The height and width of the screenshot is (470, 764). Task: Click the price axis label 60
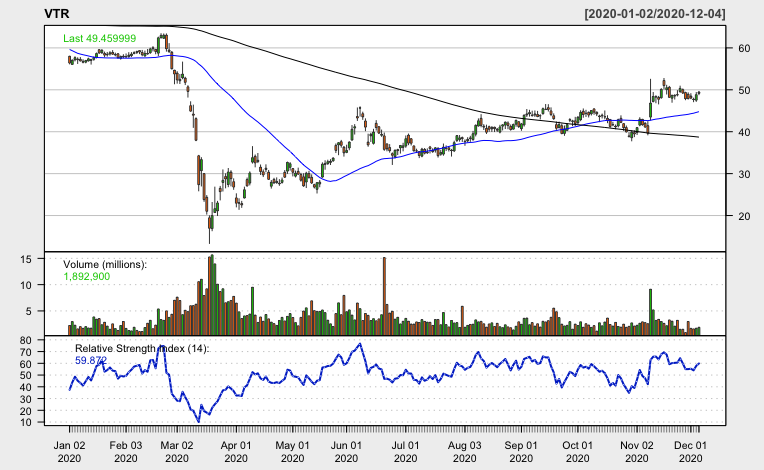744,48
